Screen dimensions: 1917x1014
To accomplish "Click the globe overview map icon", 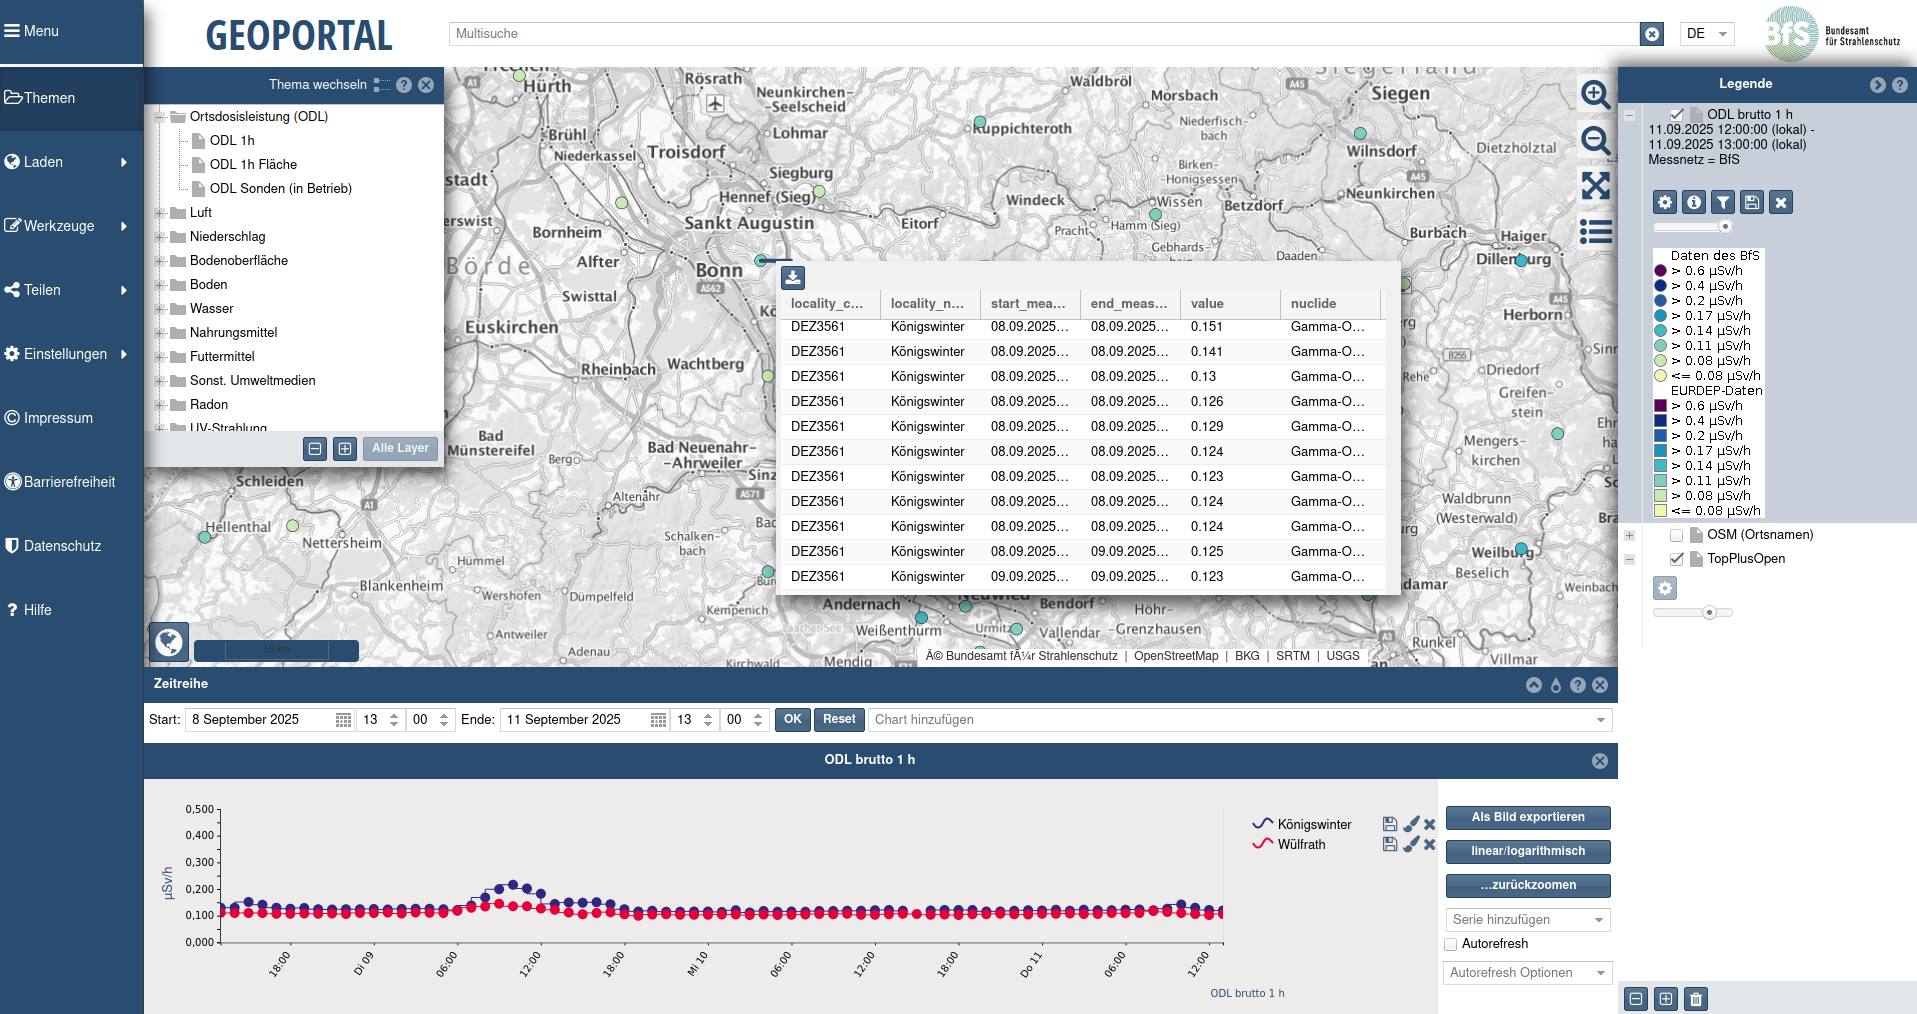I will point(169,641).
